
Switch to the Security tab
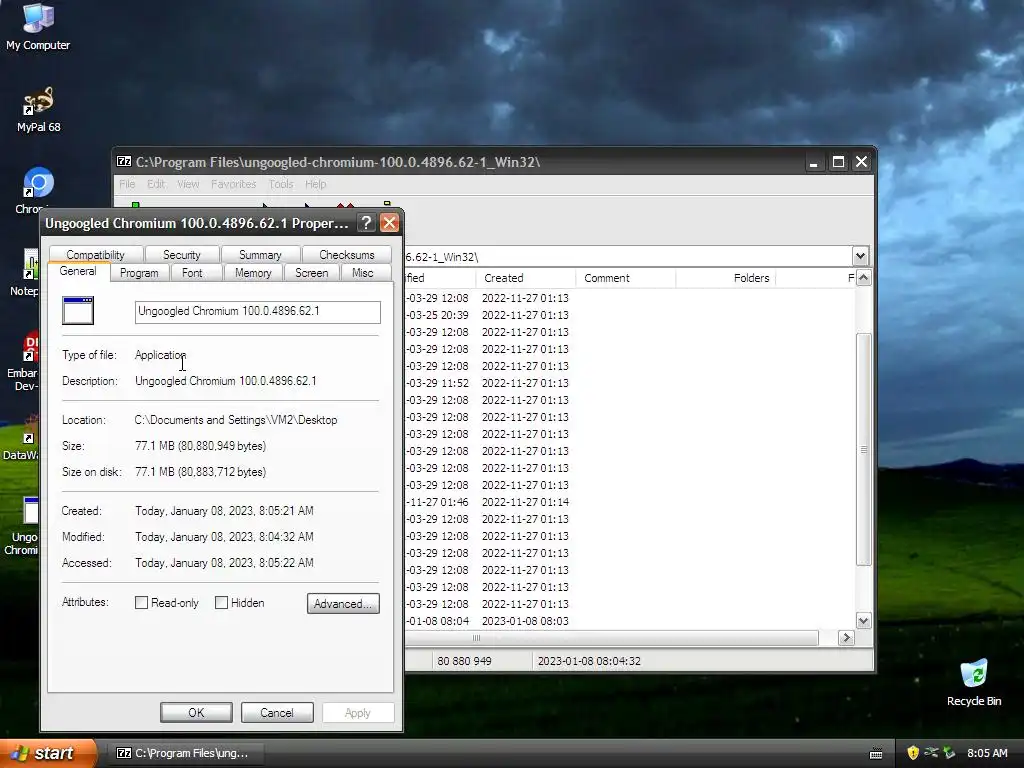182,255
